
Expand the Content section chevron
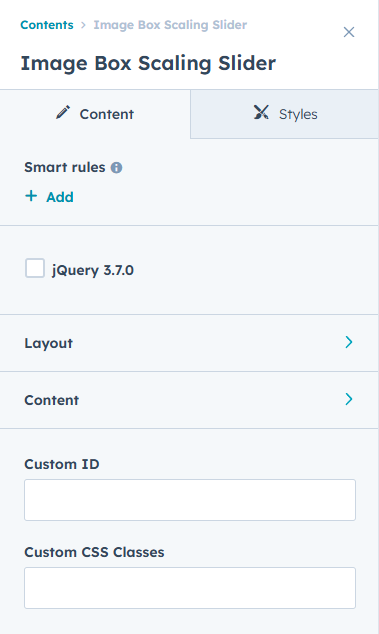click(349, 399)
